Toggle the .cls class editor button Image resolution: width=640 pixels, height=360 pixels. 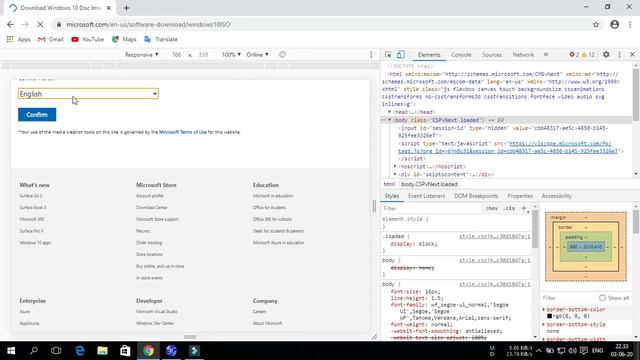[509, 208]
